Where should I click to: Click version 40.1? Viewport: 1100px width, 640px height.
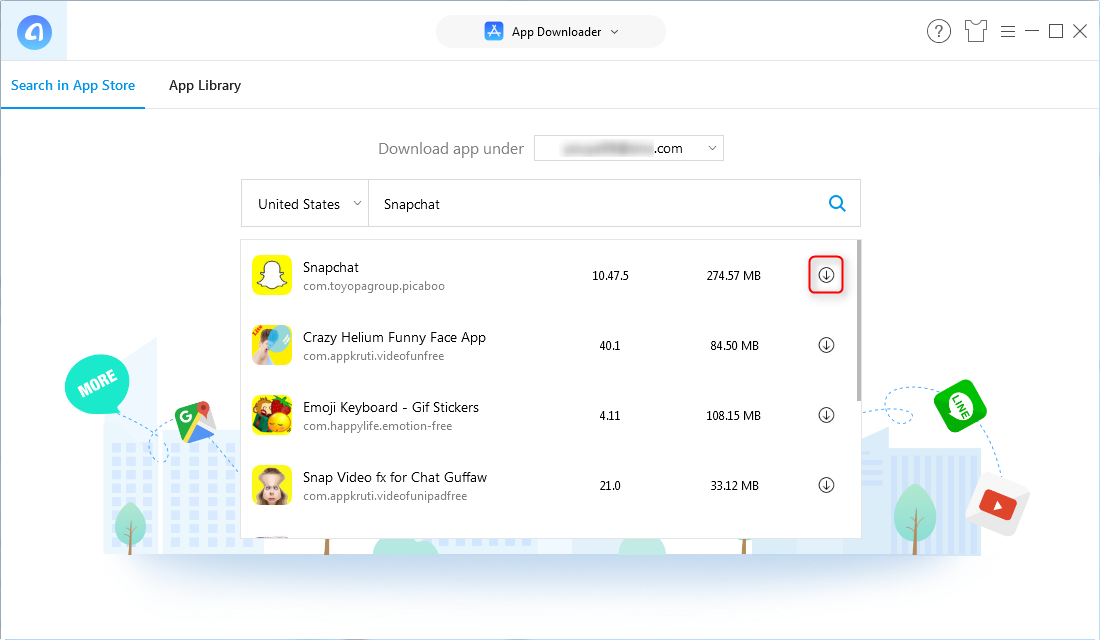click(610, 346)
